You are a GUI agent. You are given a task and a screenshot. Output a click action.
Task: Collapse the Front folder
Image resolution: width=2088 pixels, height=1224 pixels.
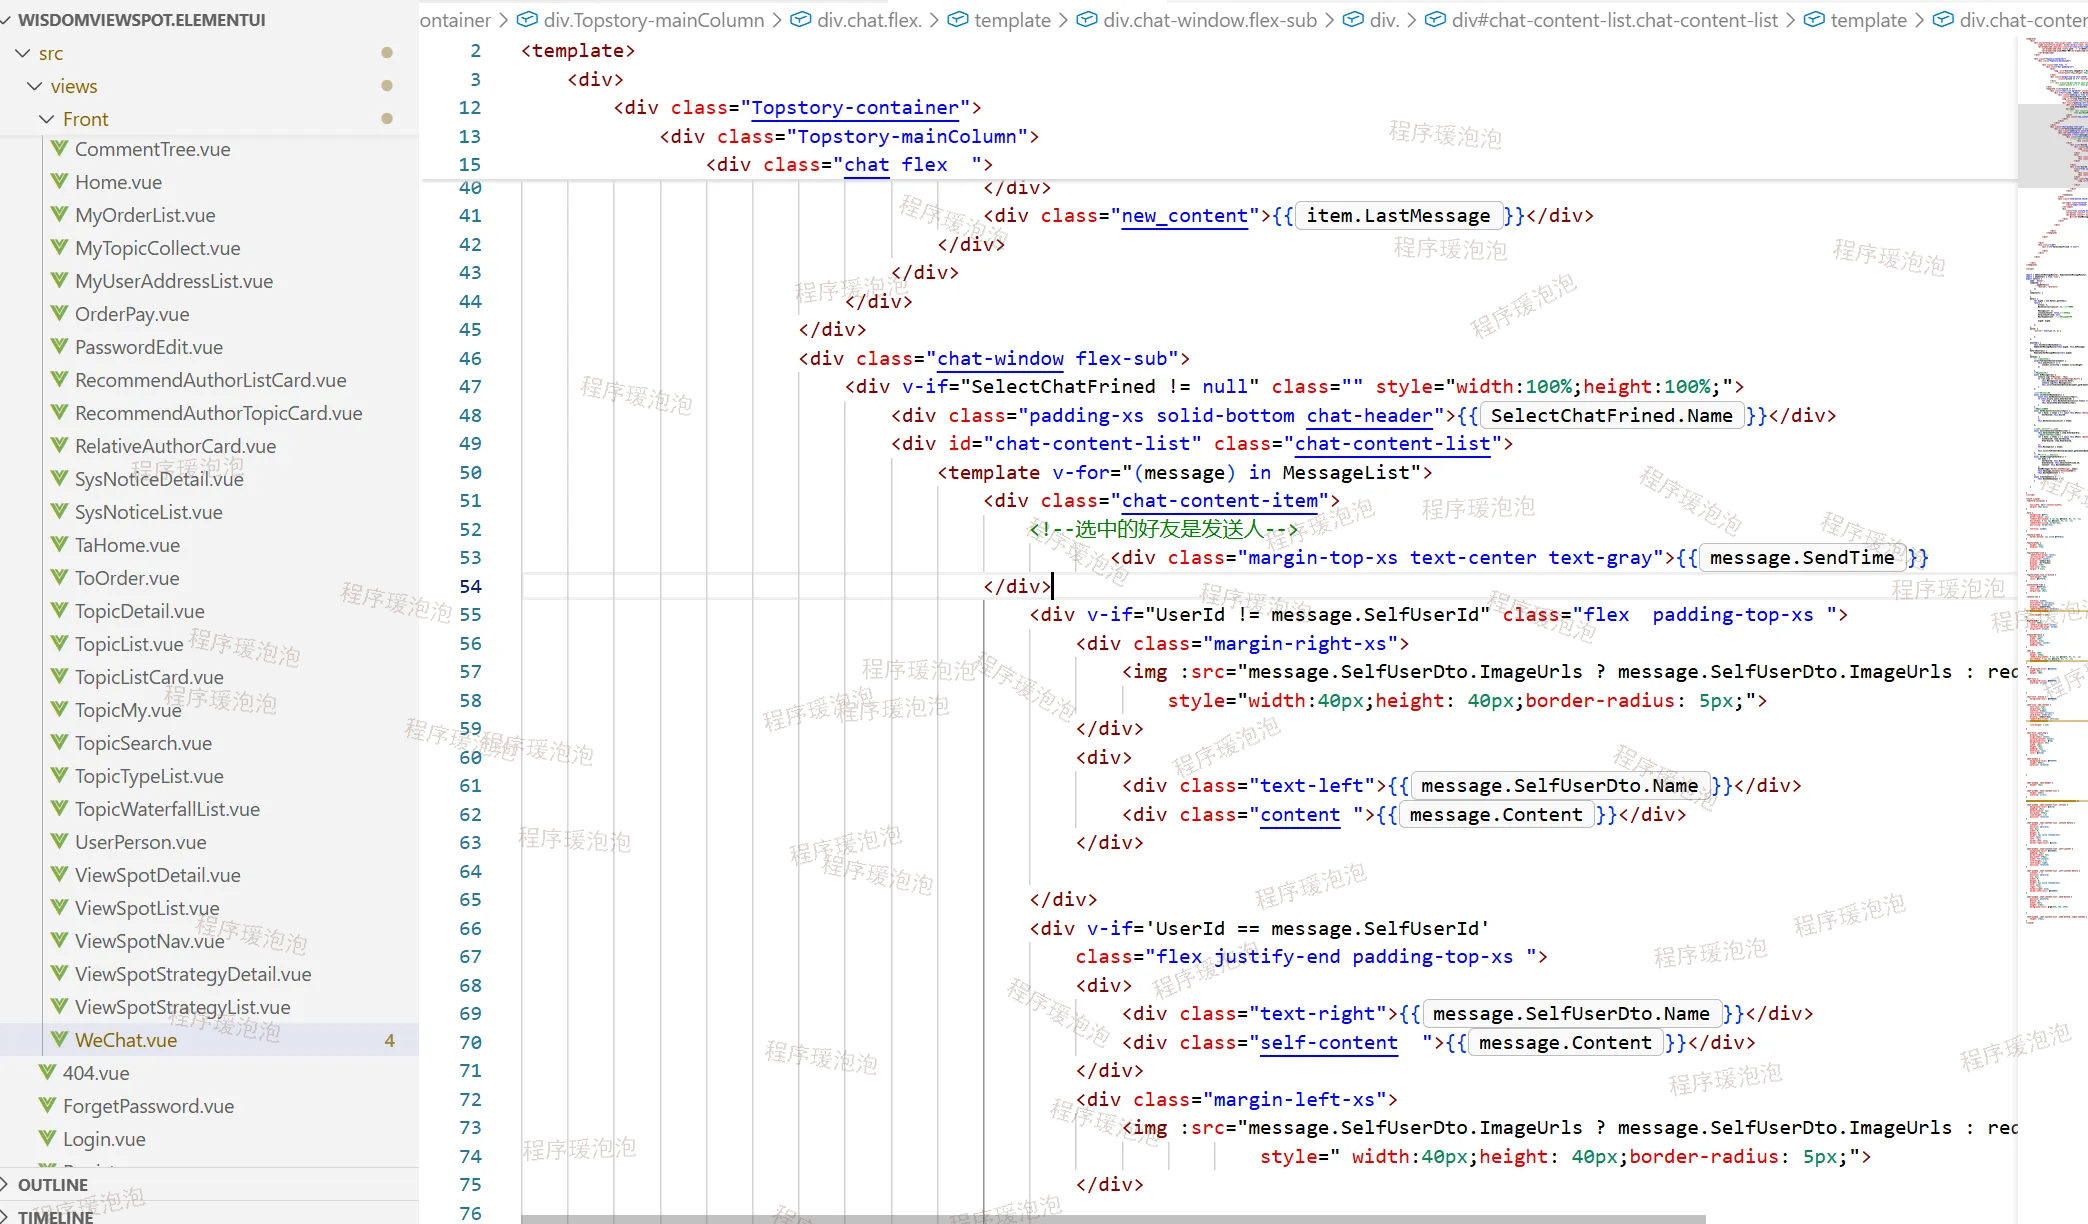pos(46,119)
